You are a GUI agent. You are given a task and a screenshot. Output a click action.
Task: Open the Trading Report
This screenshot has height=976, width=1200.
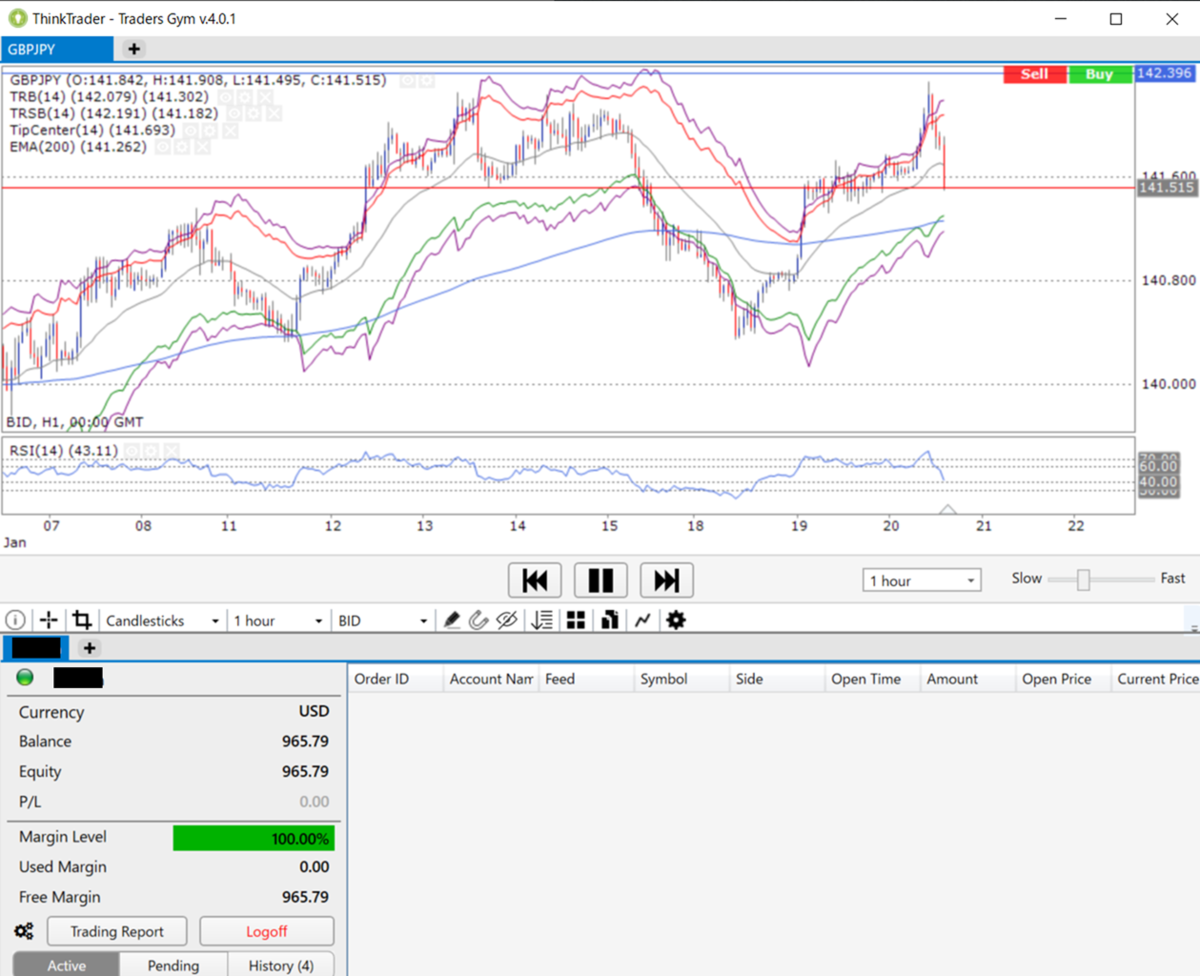117,932
